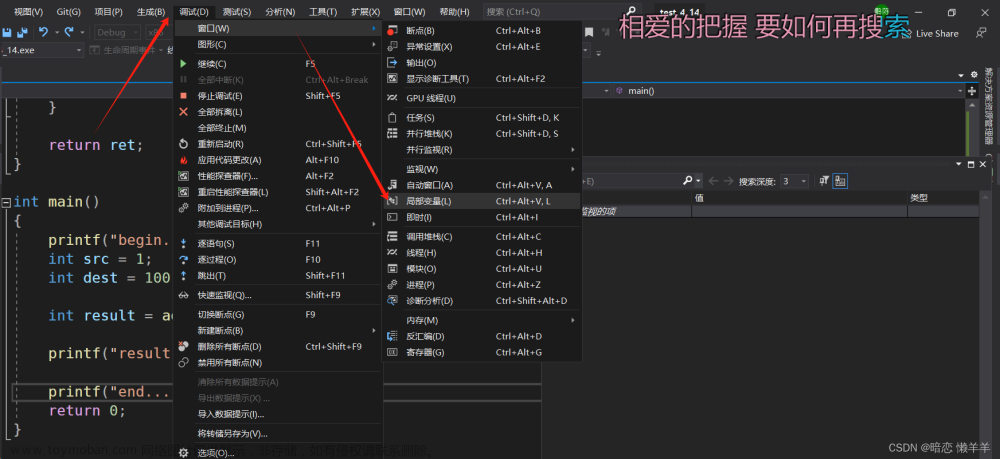Expand Watch (监视) submenu
The image size is (1000, 459).
coord(482,169)
